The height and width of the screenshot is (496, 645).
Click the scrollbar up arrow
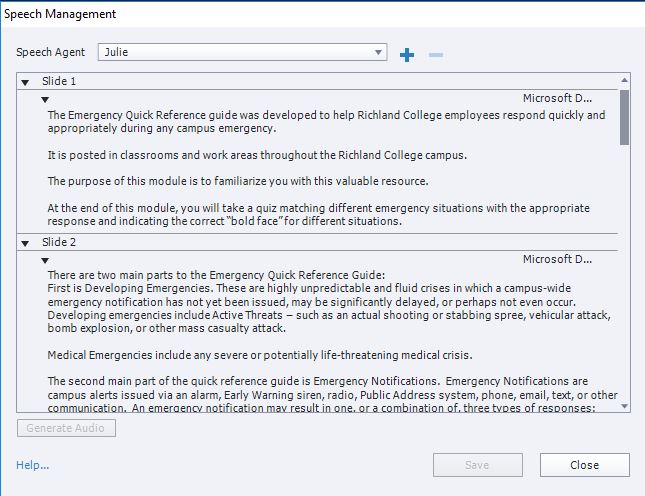click(x=624, y=80)
